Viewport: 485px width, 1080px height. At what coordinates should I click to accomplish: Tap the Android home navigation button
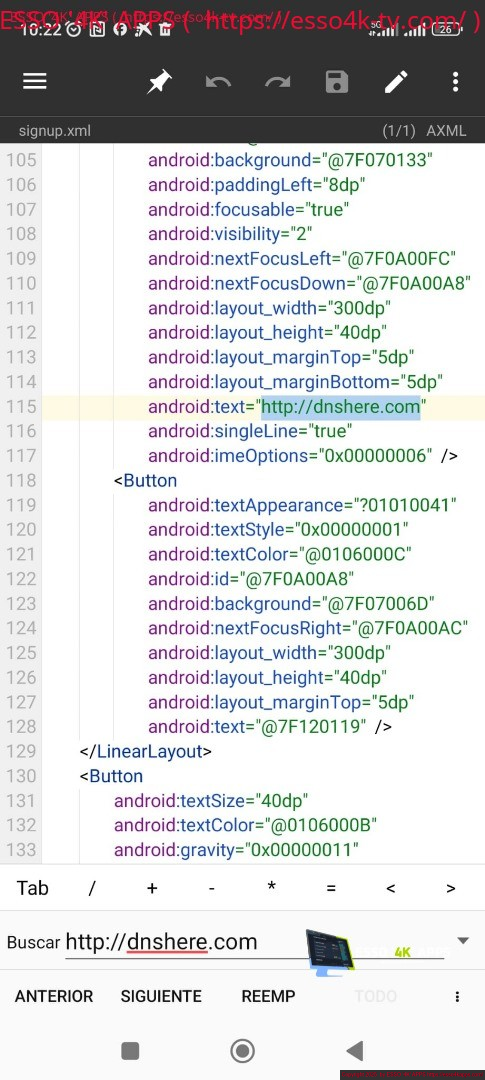[242, 1050]
